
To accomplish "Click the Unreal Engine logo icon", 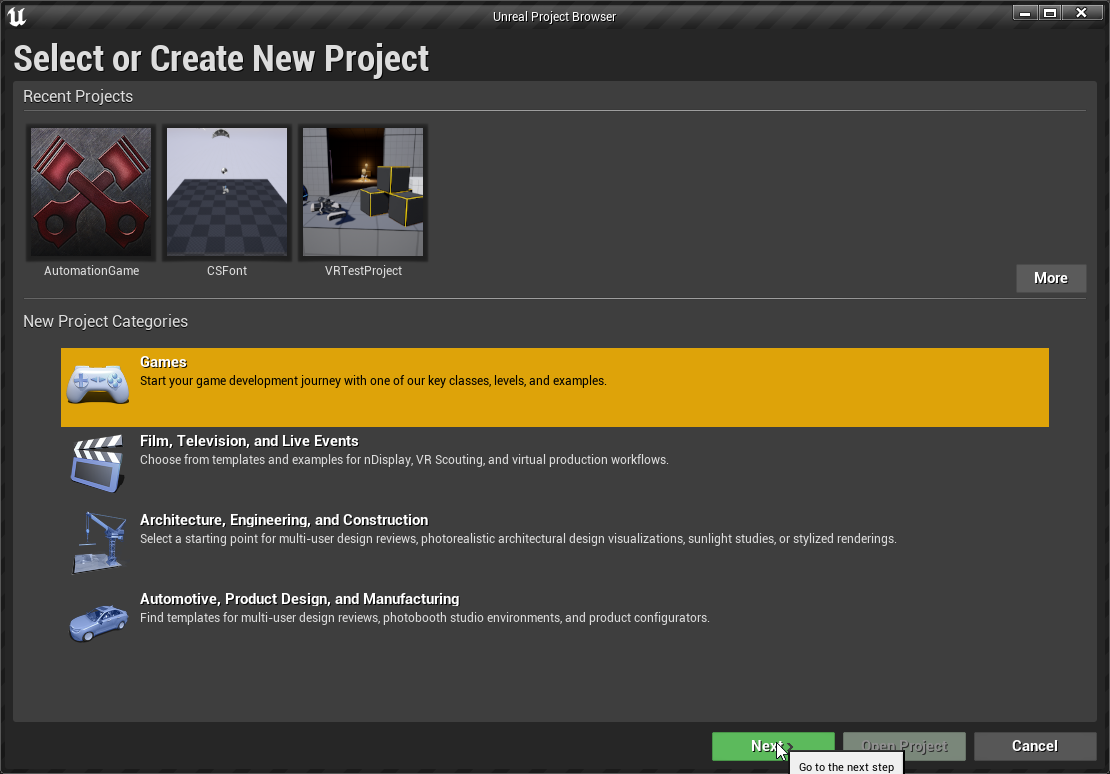I will point(16,16).
